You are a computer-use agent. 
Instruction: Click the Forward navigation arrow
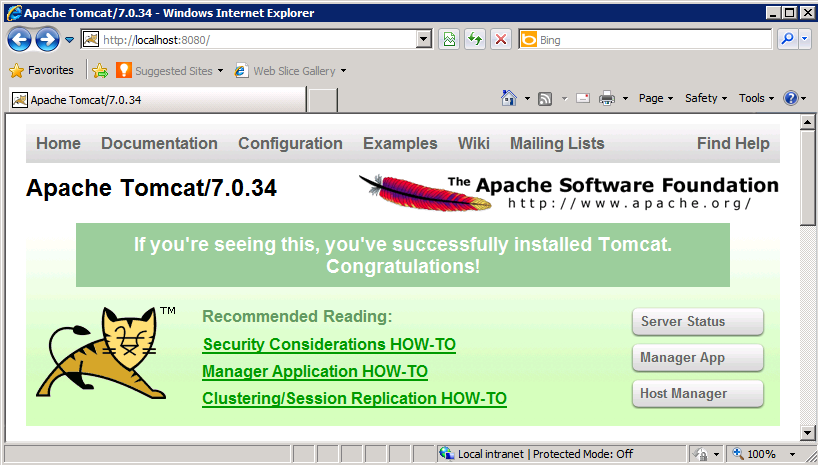click(46, 40)
